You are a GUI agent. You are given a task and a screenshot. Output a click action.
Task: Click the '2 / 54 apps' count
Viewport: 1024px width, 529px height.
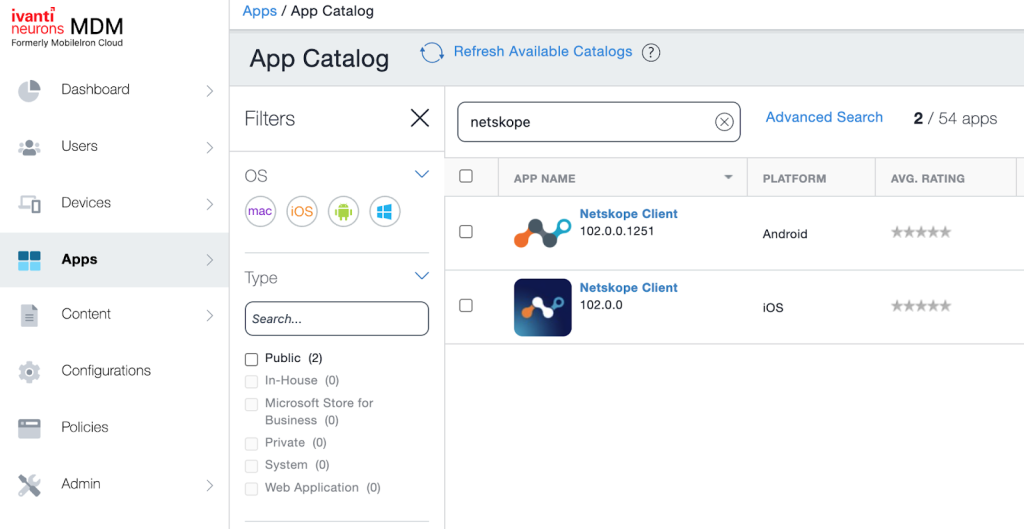[x=955, y=118]
